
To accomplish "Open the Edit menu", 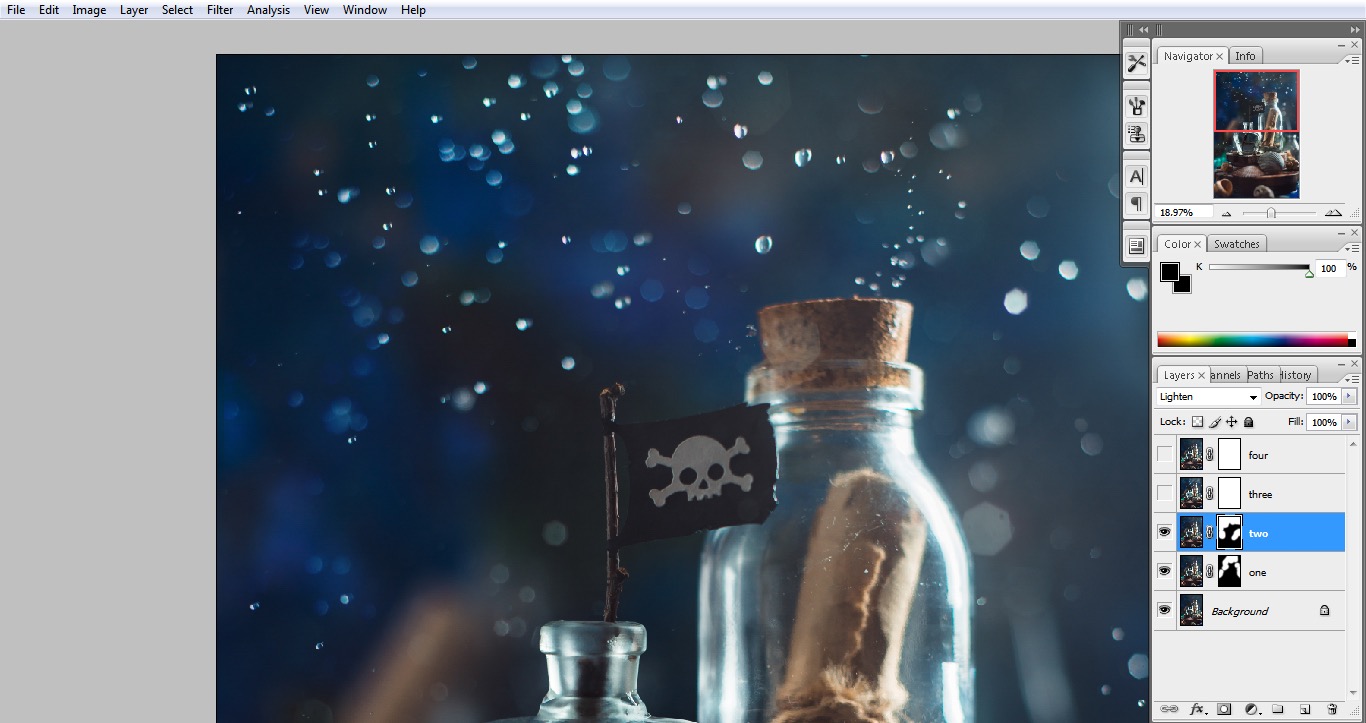I will (49, 10).
